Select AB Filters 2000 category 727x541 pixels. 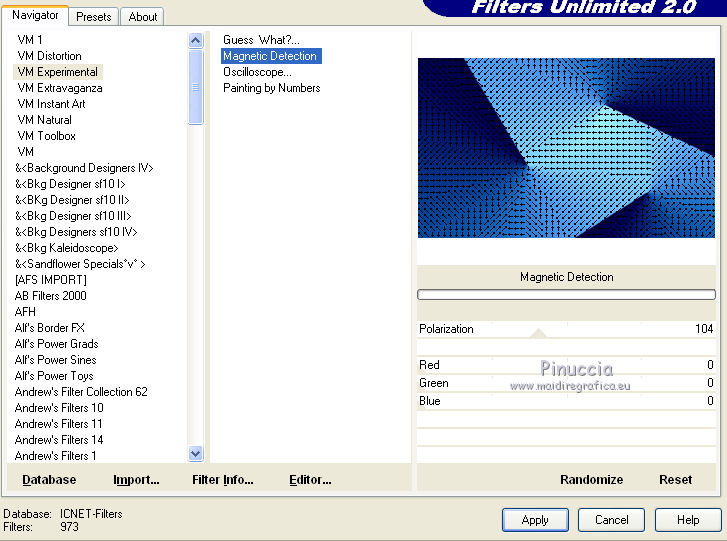(x=51, y=296)
